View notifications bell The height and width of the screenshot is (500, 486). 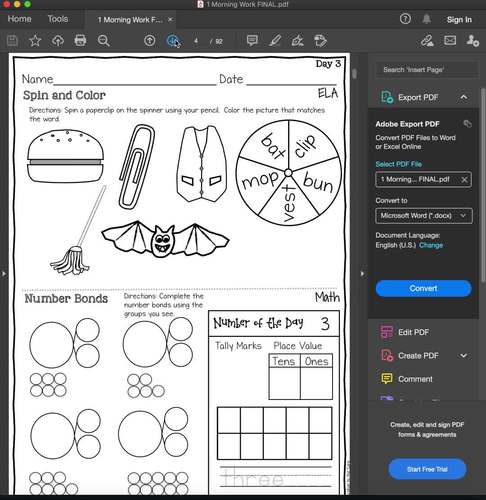(427, 19)
